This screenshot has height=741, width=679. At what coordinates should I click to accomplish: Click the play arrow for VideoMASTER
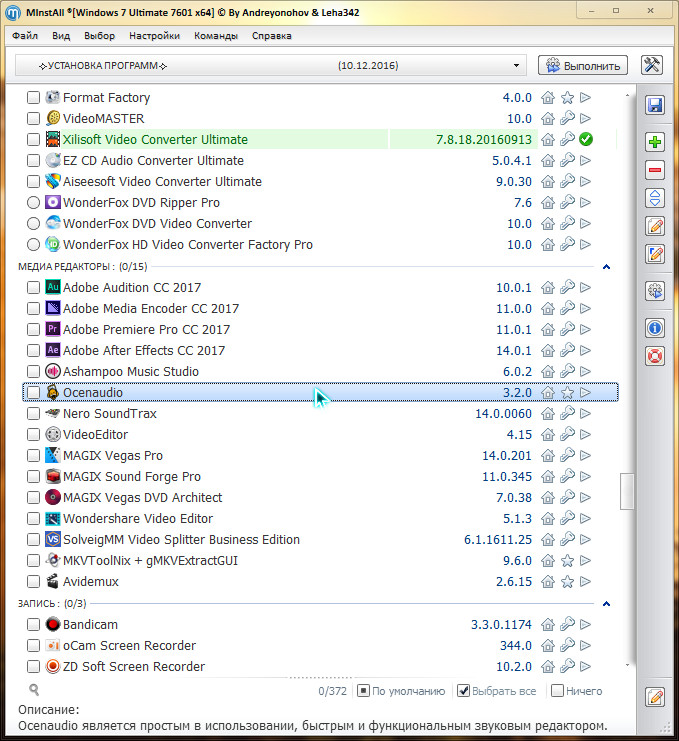pos(585,119)
